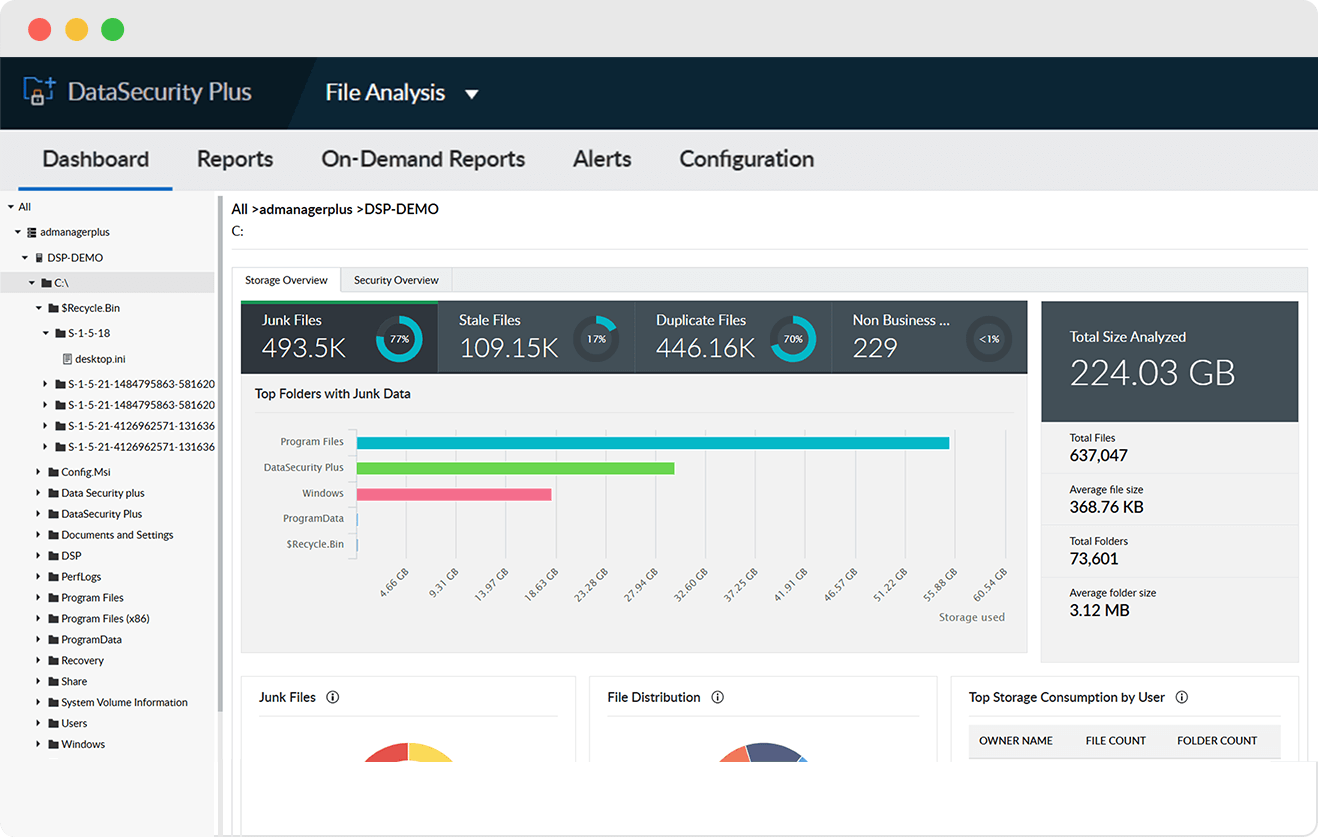Collapse the C:\ drive node arrow
1318x837 pixels.
(x=32, y=283)
